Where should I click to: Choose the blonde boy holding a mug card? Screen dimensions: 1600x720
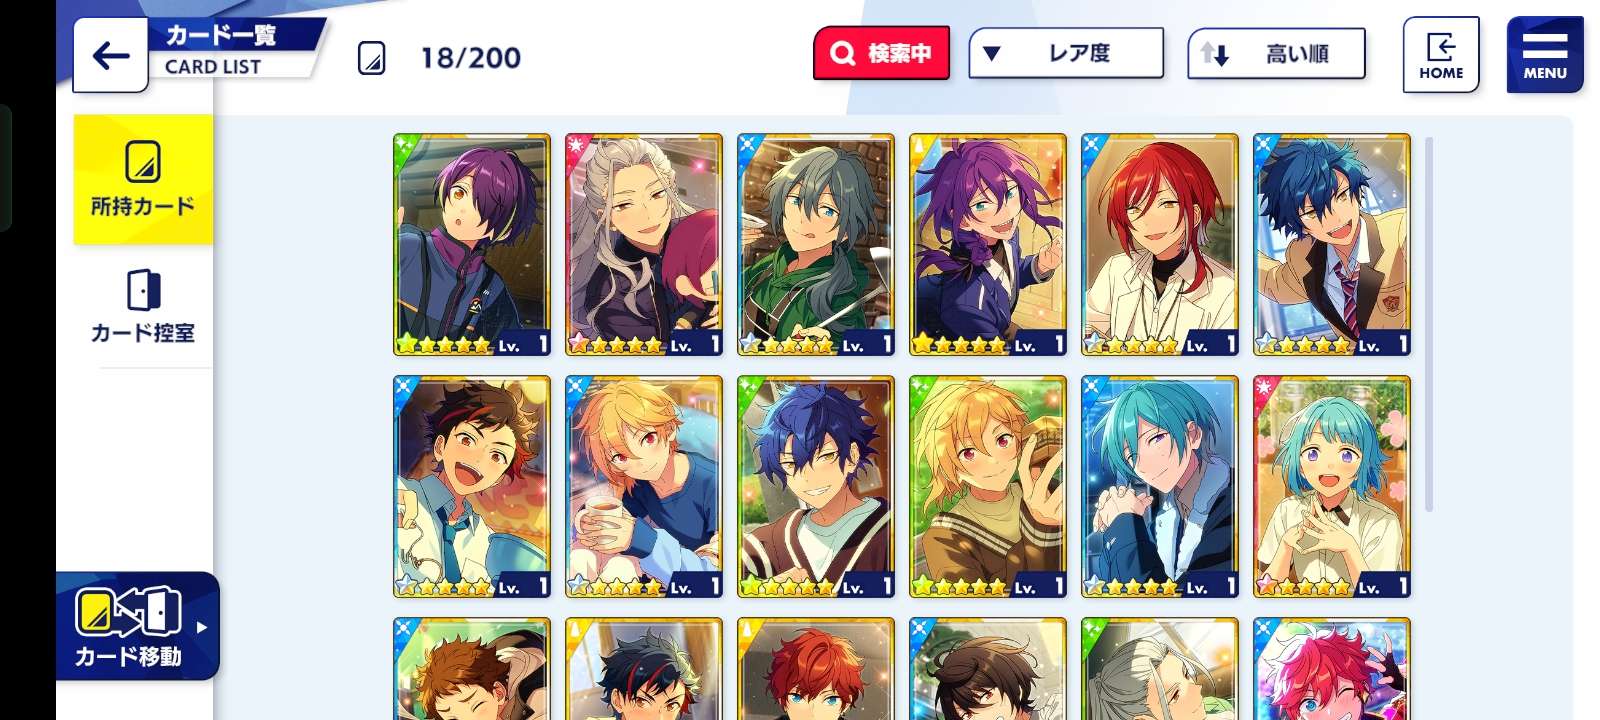coord(644,487)
